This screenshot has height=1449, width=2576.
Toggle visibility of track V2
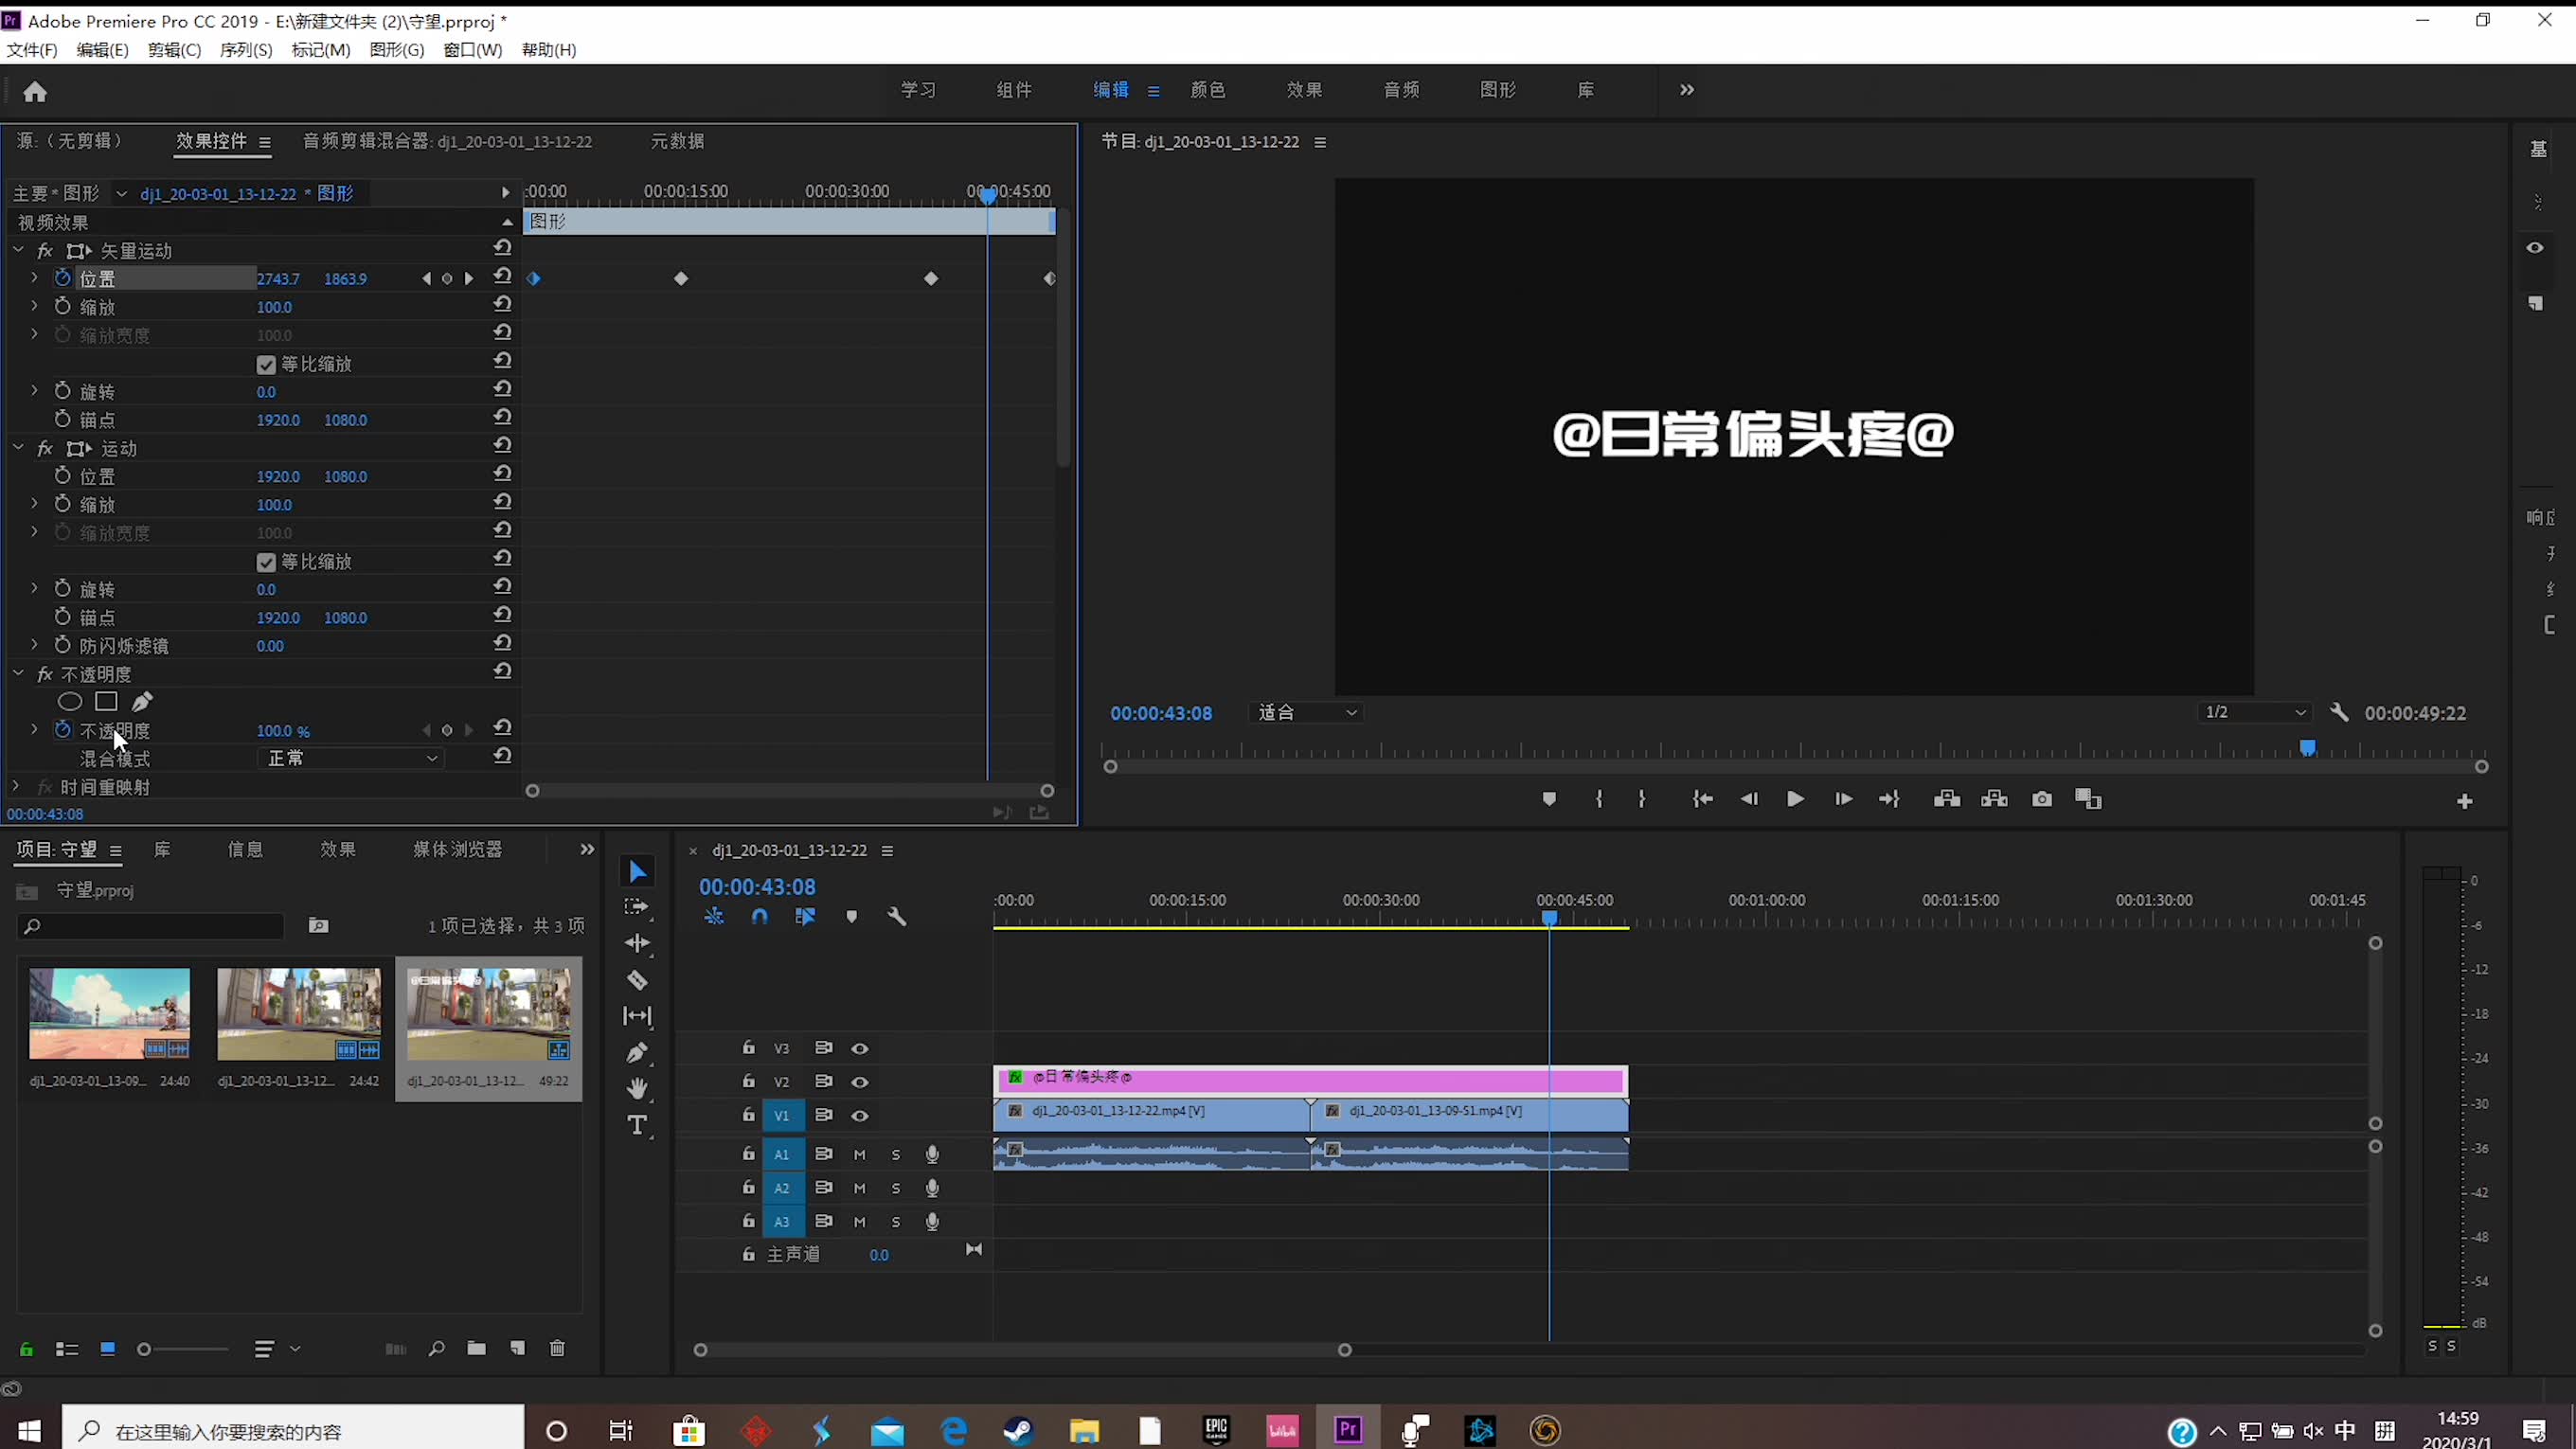[860, 1082]
